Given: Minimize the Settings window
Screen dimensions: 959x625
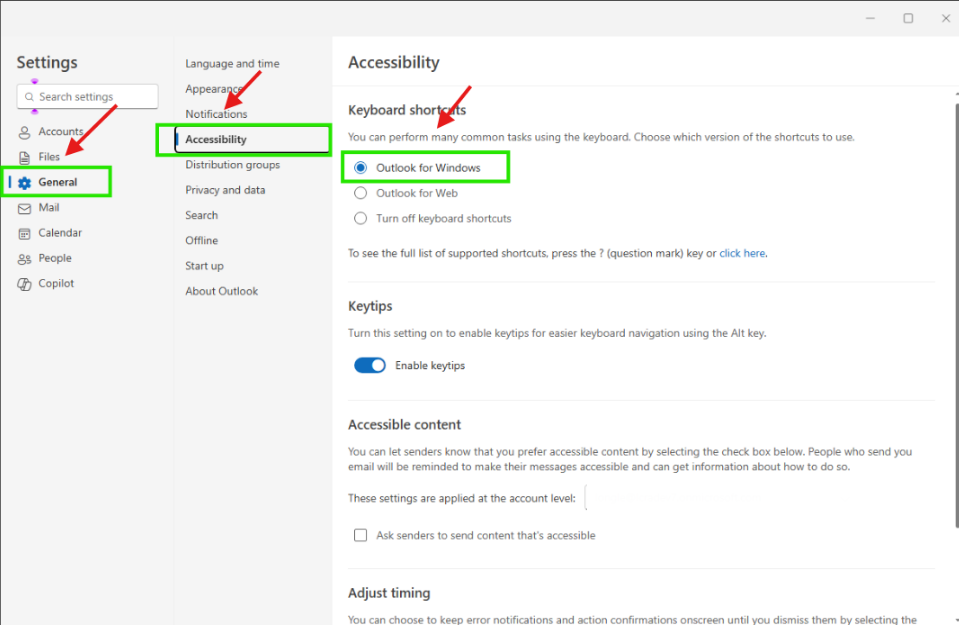Looking at the screenshot, I should pyautogui.click(x=870, y=18).
